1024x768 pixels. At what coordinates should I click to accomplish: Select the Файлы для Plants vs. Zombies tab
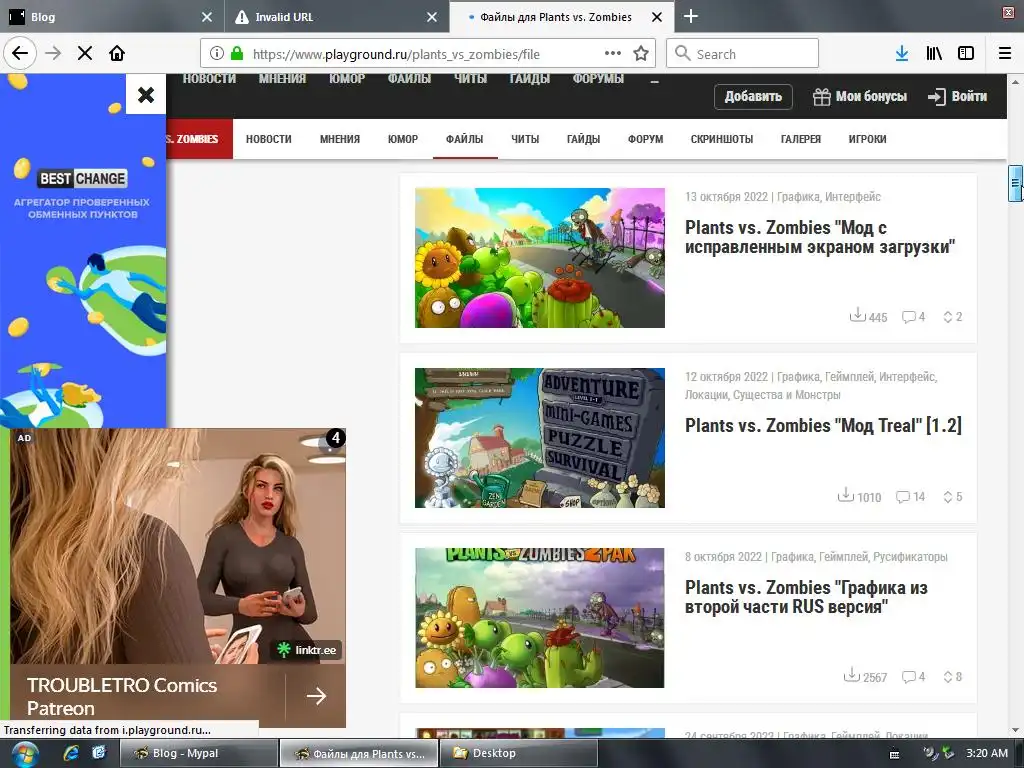(562, 17)
